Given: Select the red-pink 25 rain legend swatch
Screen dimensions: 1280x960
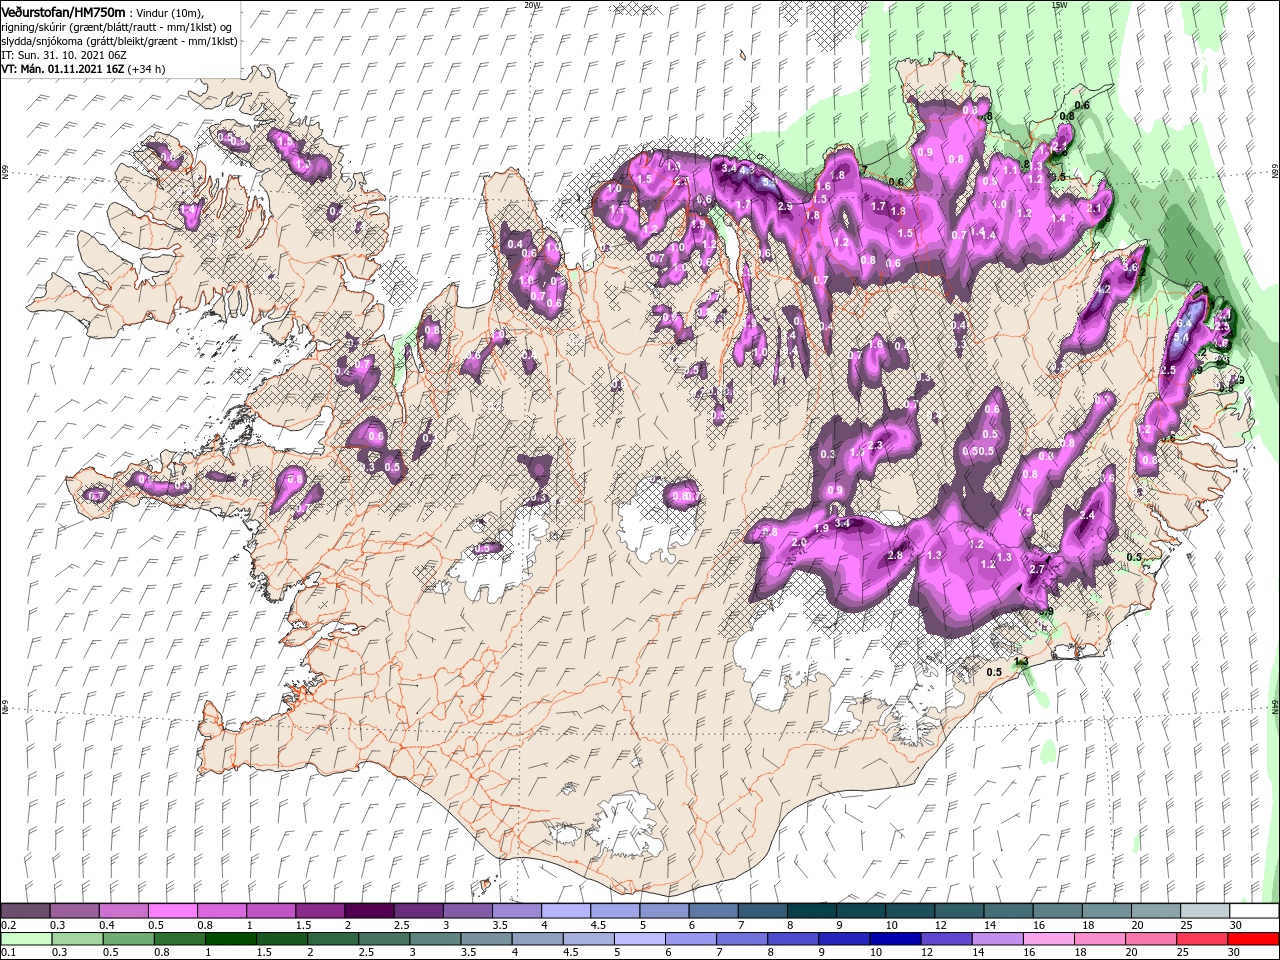Looking at the screenshot, I should coord(1201,938).
